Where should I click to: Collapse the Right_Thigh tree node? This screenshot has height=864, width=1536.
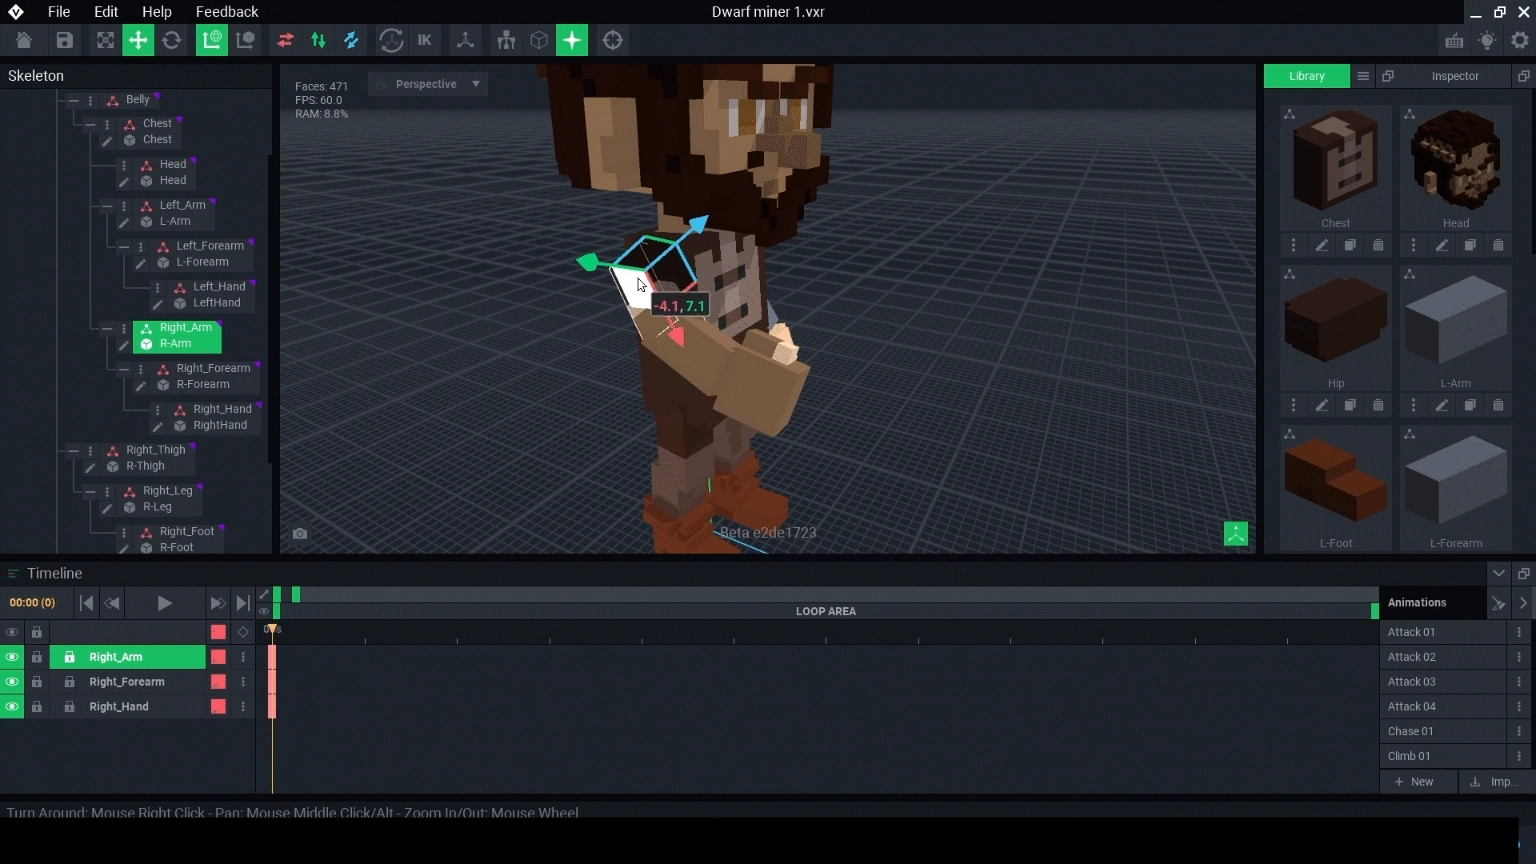tap(73, 451)
